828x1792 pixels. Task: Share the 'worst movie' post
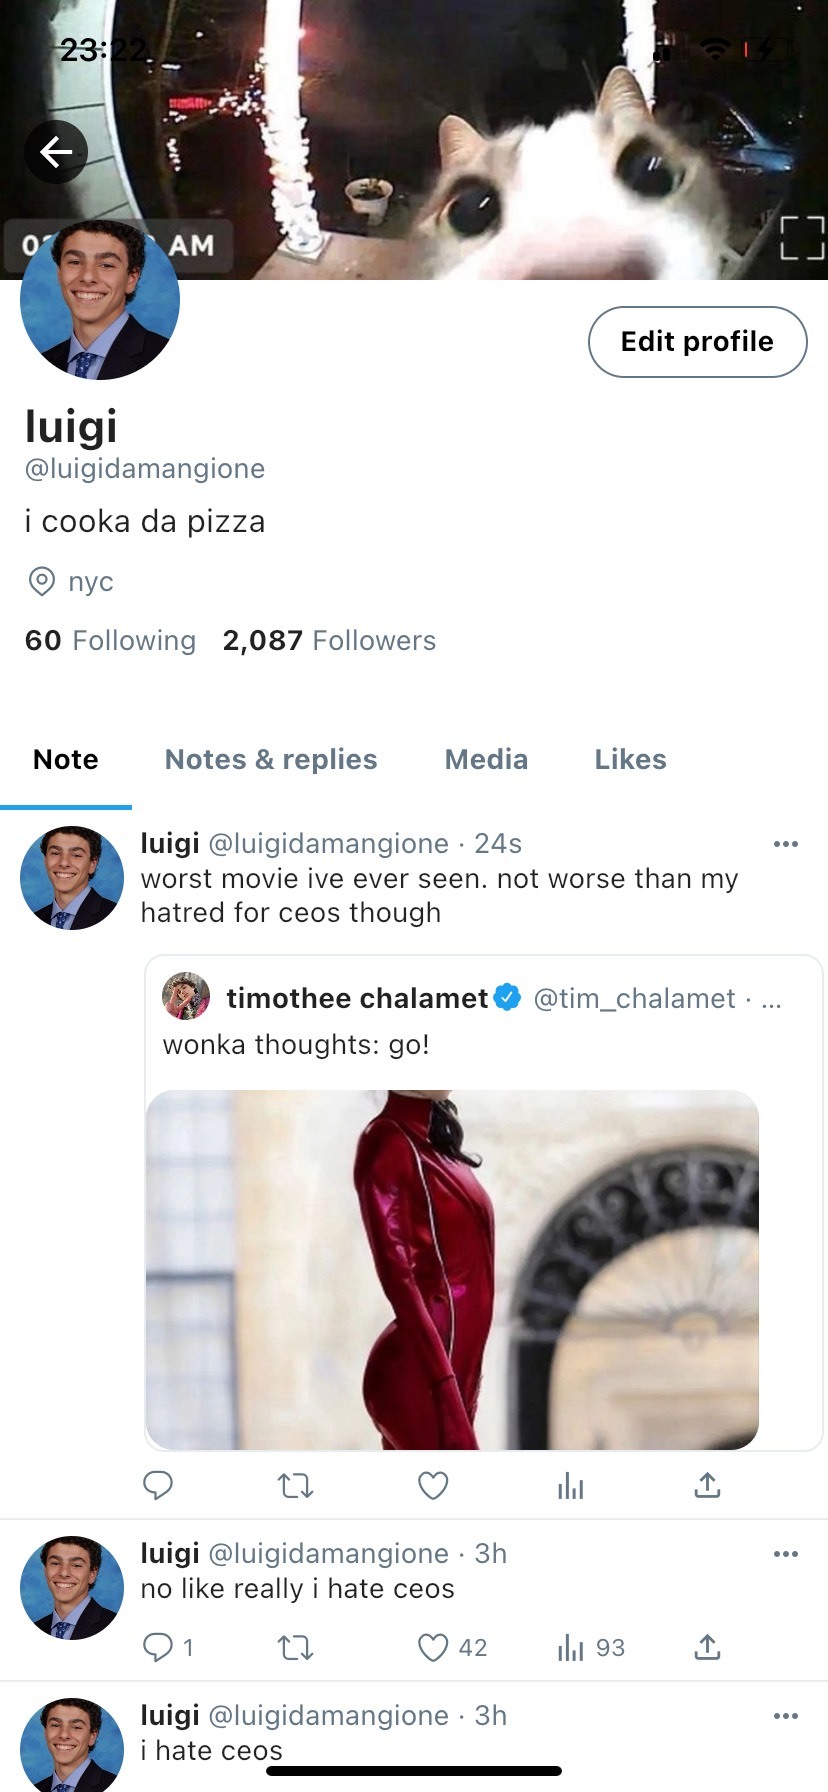click(707, 1486)
